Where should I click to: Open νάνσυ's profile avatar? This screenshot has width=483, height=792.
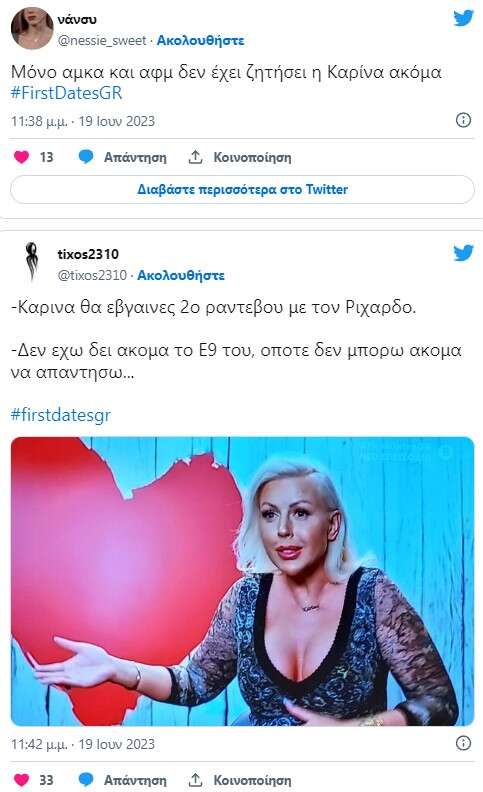click(32, 28)
